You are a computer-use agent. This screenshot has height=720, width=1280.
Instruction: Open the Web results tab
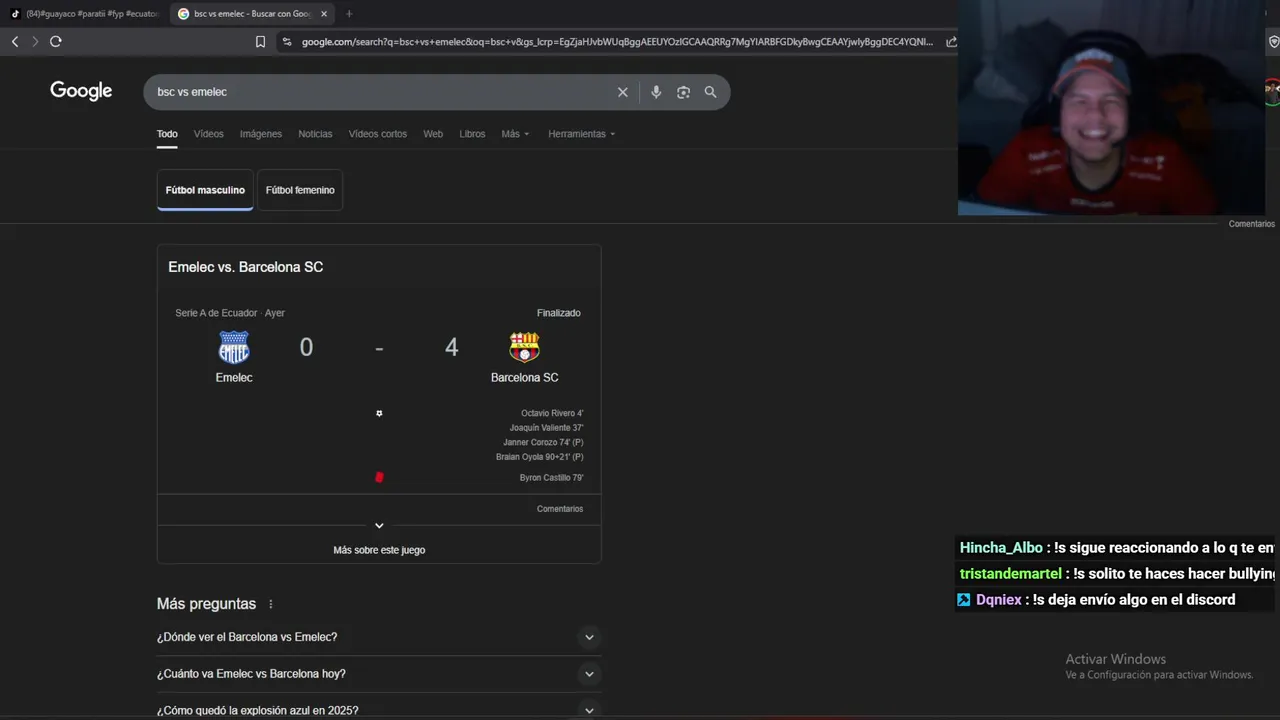pyautogui.click(x=433, y=134)
